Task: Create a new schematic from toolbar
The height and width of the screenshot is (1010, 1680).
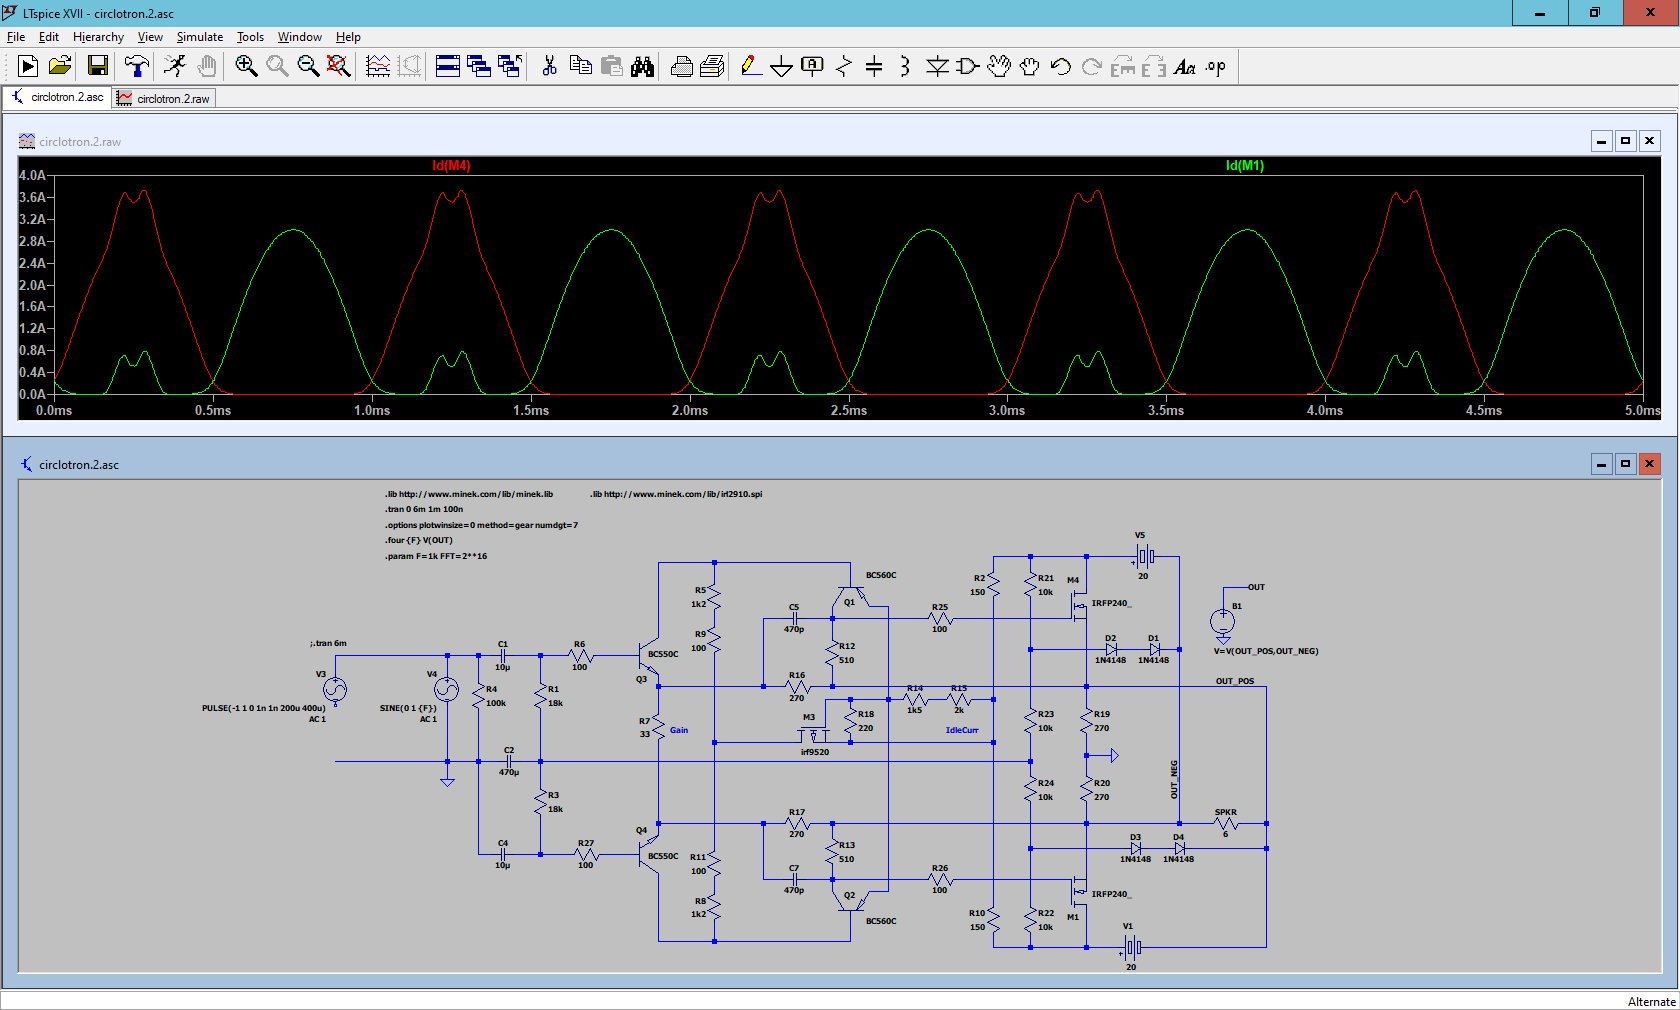Action: pos(28,66)
